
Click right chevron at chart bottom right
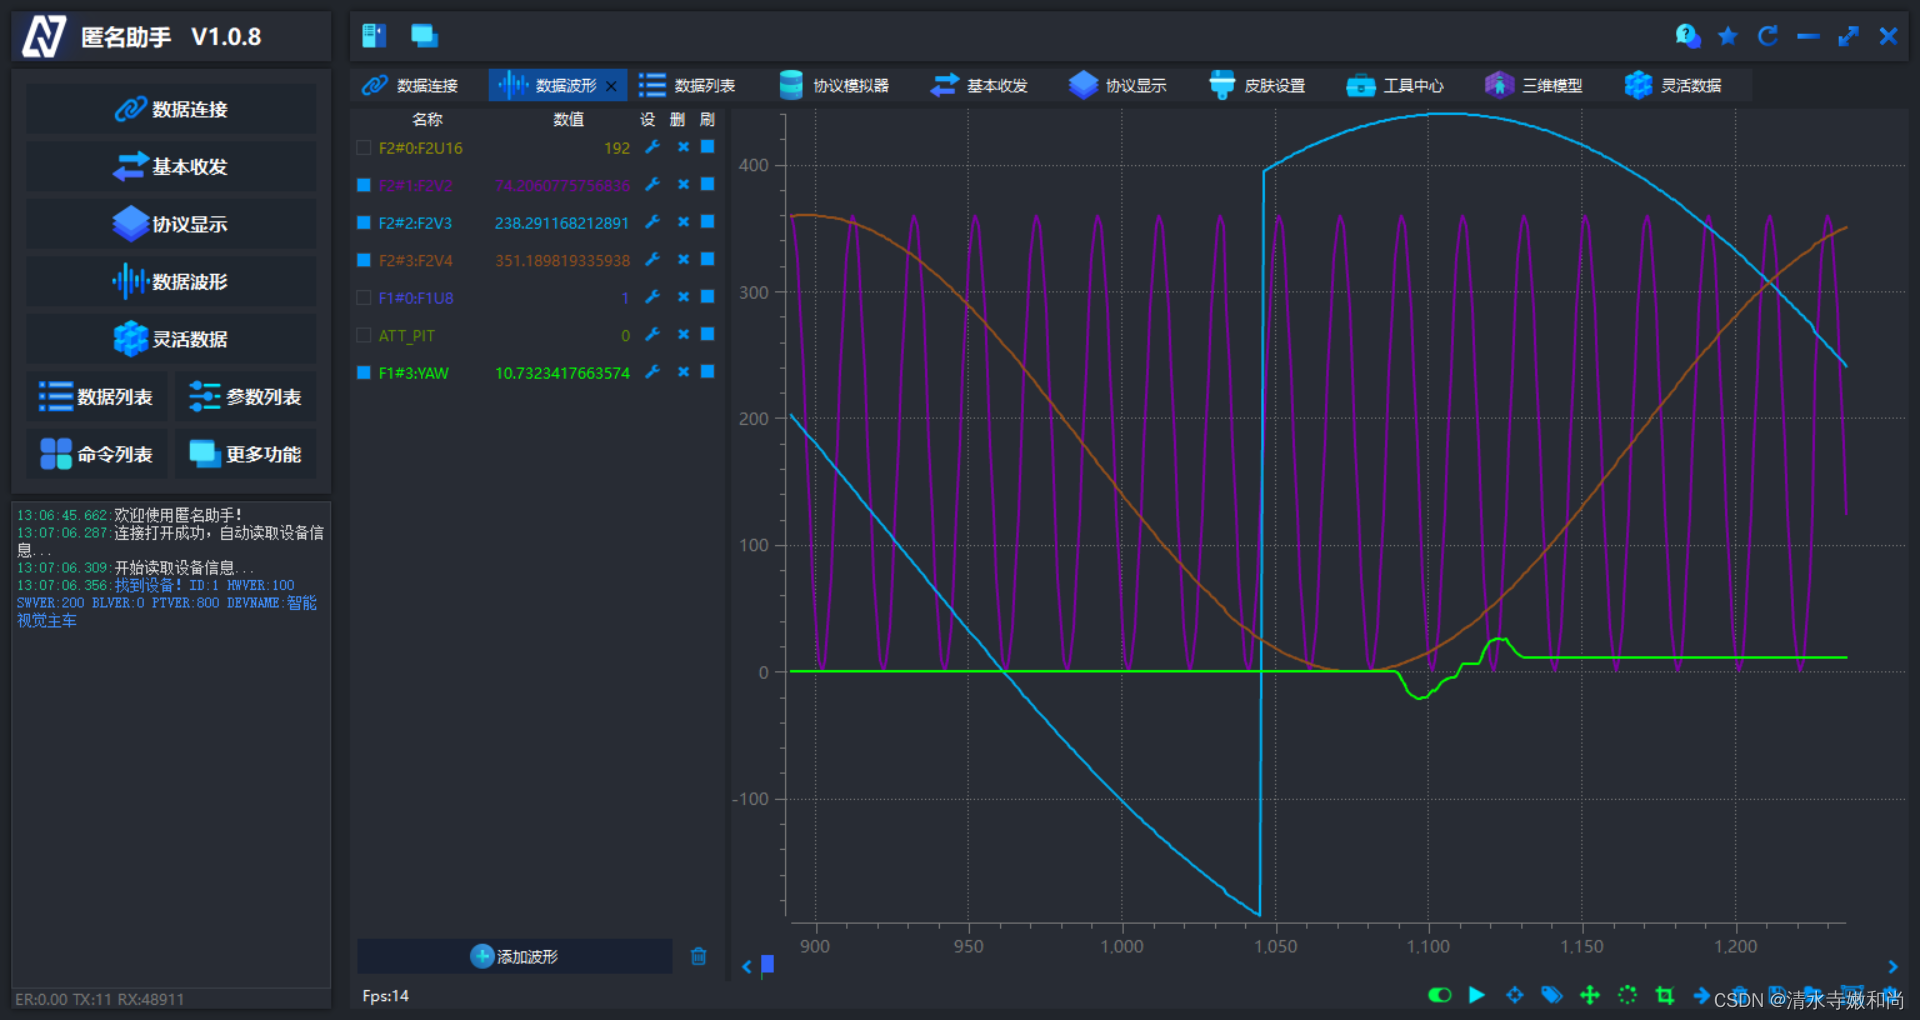click(1892, 967)
